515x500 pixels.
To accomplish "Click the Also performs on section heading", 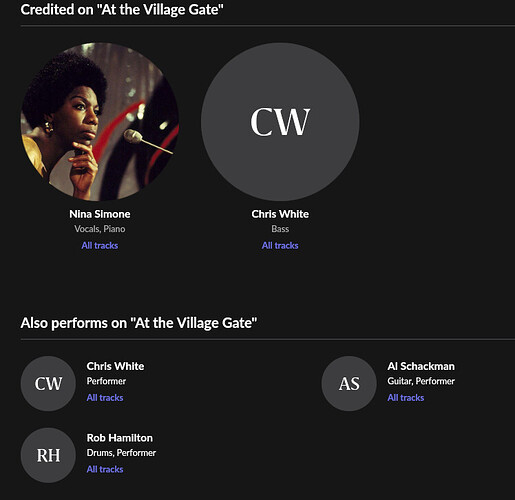I will point(139,323).
